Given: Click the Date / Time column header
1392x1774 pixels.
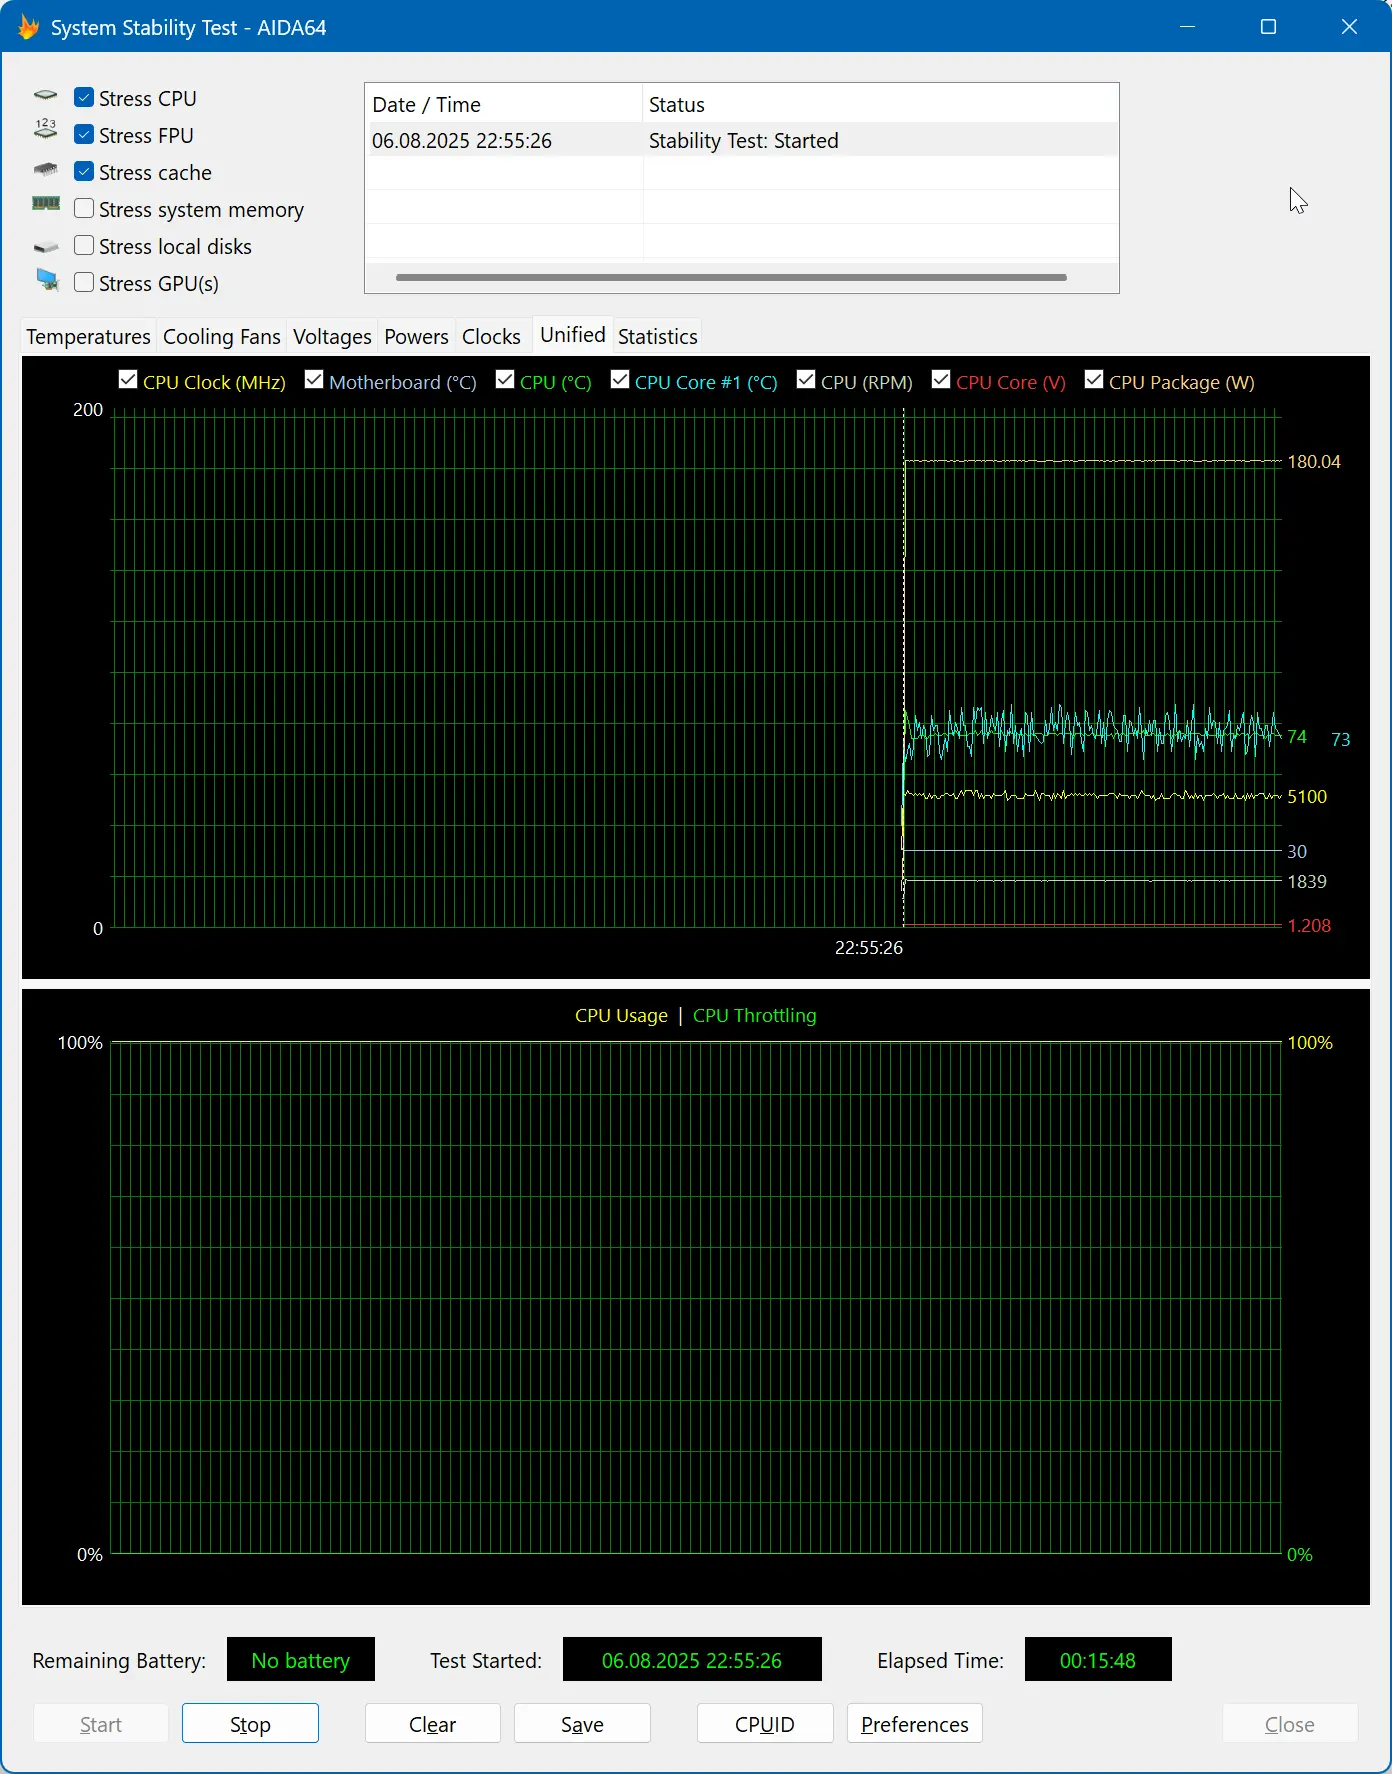Looking at the screenshot, I should [x=503, y=104].
